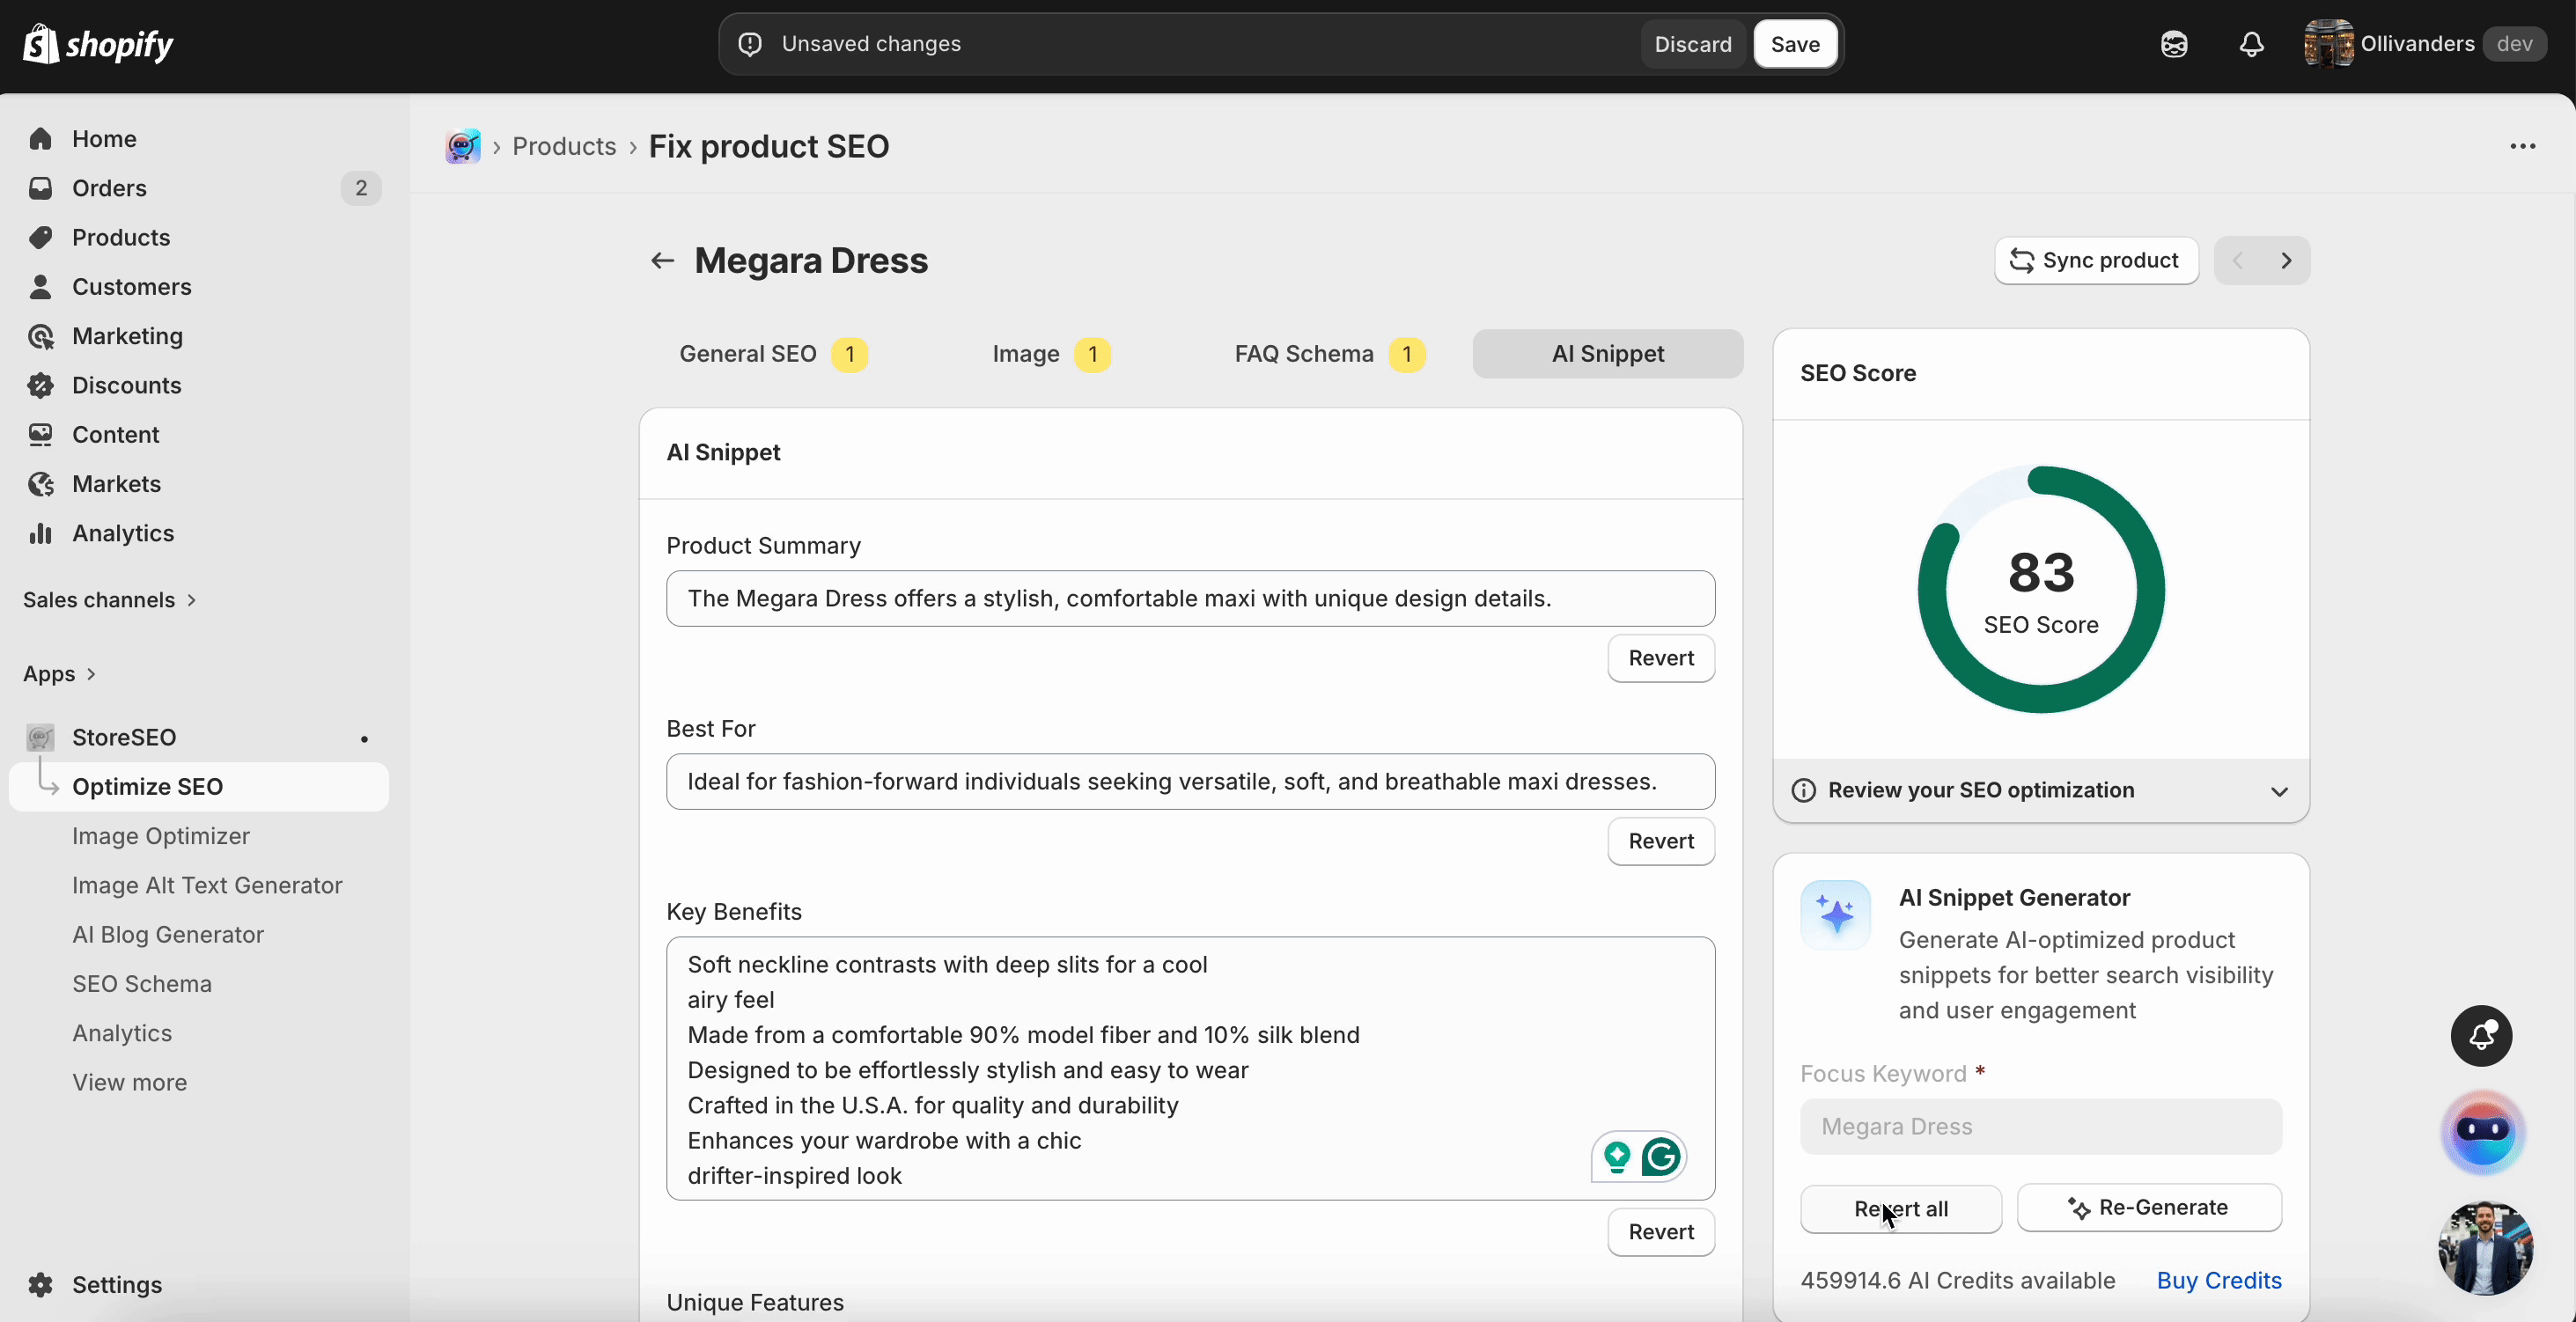Click the Focus Keyword input field
Screen dimensions: 2576x1322
(x=2041, y=1127)
